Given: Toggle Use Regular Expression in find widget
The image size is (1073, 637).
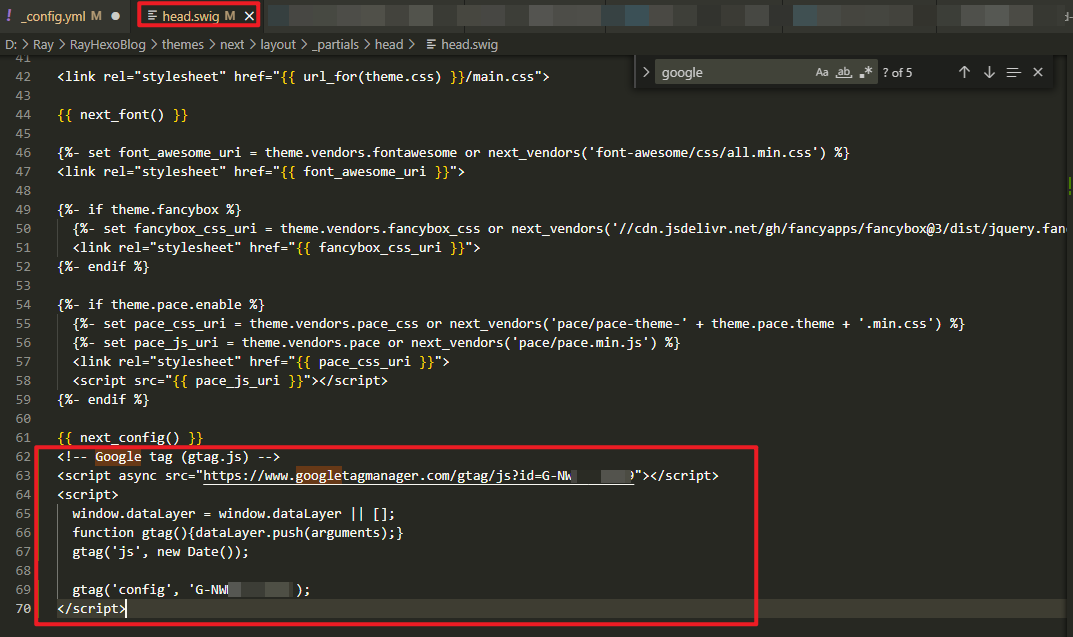Looking at the screenshot, I should [866, 72].
